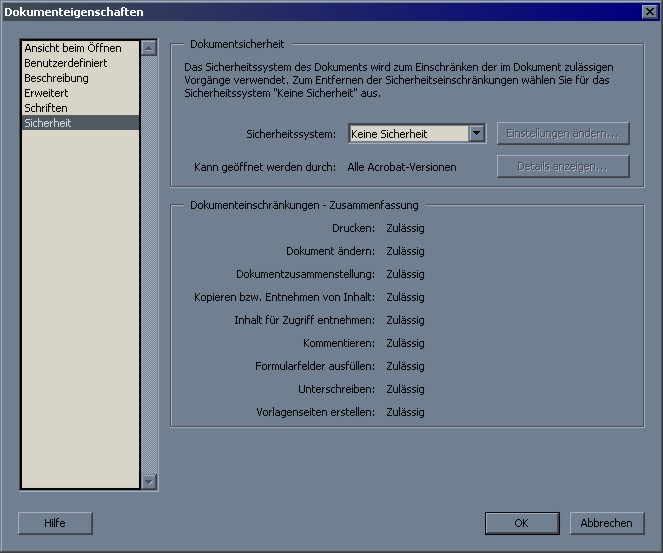Switch to the 'Schriften' category
Viewport: 663px width, 553px height.
click(80, 108)
